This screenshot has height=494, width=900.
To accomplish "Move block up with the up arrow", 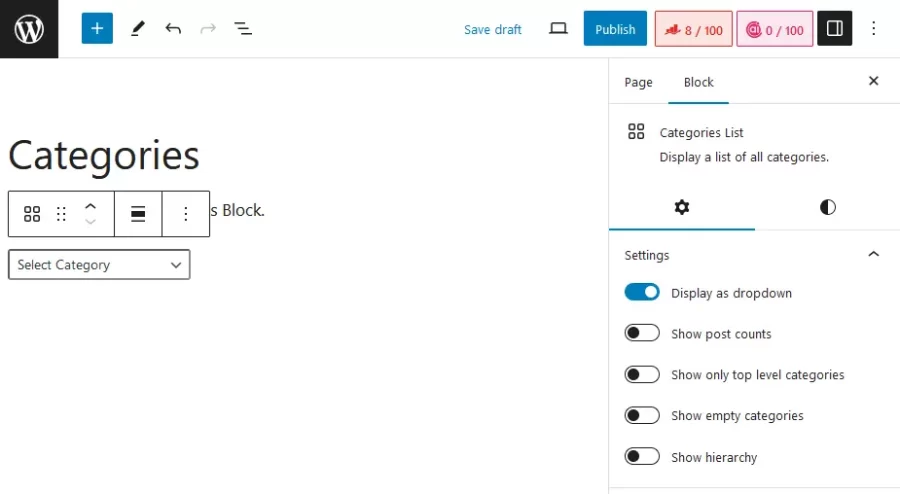I will tap(90, 207).
